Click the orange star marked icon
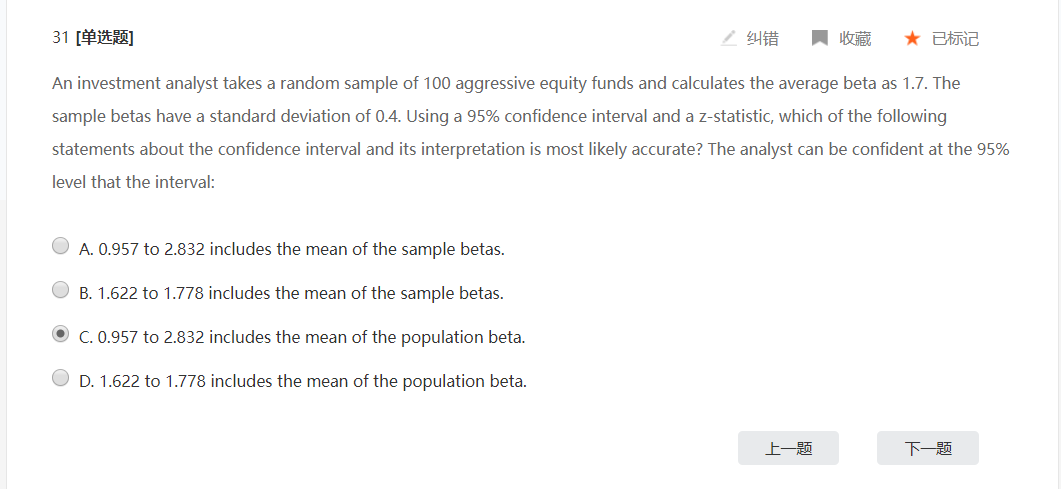Viewport: 1061px width, 489px height. (x=912, y=38)
